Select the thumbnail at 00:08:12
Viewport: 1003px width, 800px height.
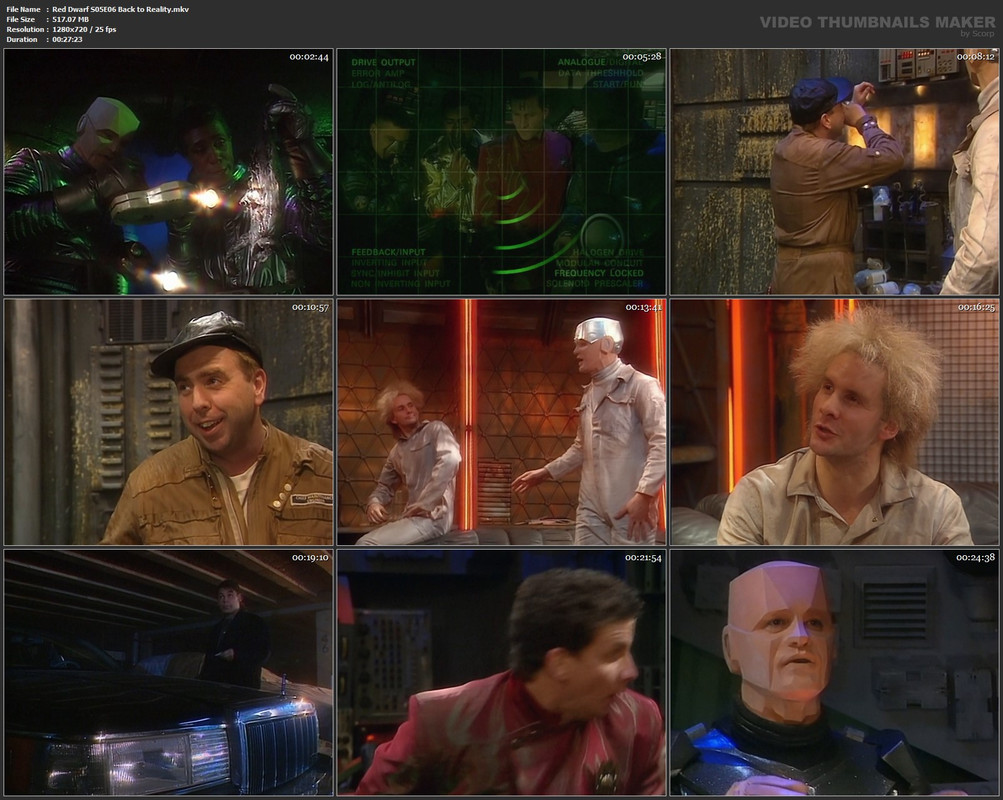(x=834, y=171)
